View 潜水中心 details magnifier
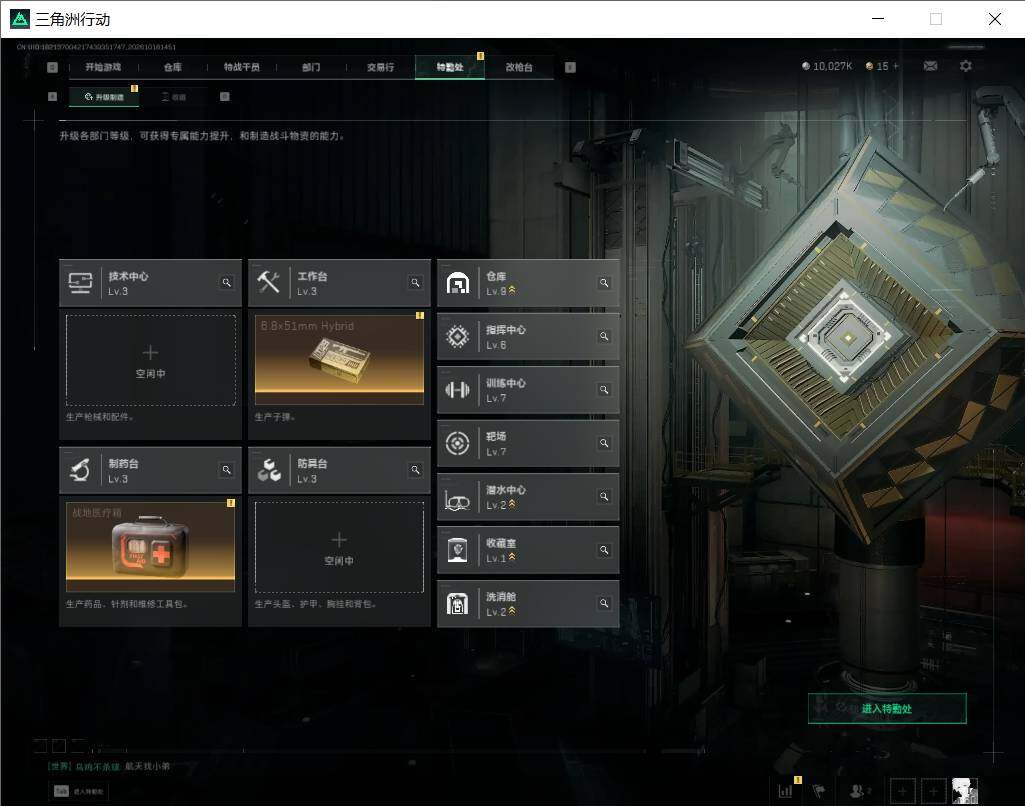The image size is (1025, 806). pyautogui.click(x=604, y=497)
